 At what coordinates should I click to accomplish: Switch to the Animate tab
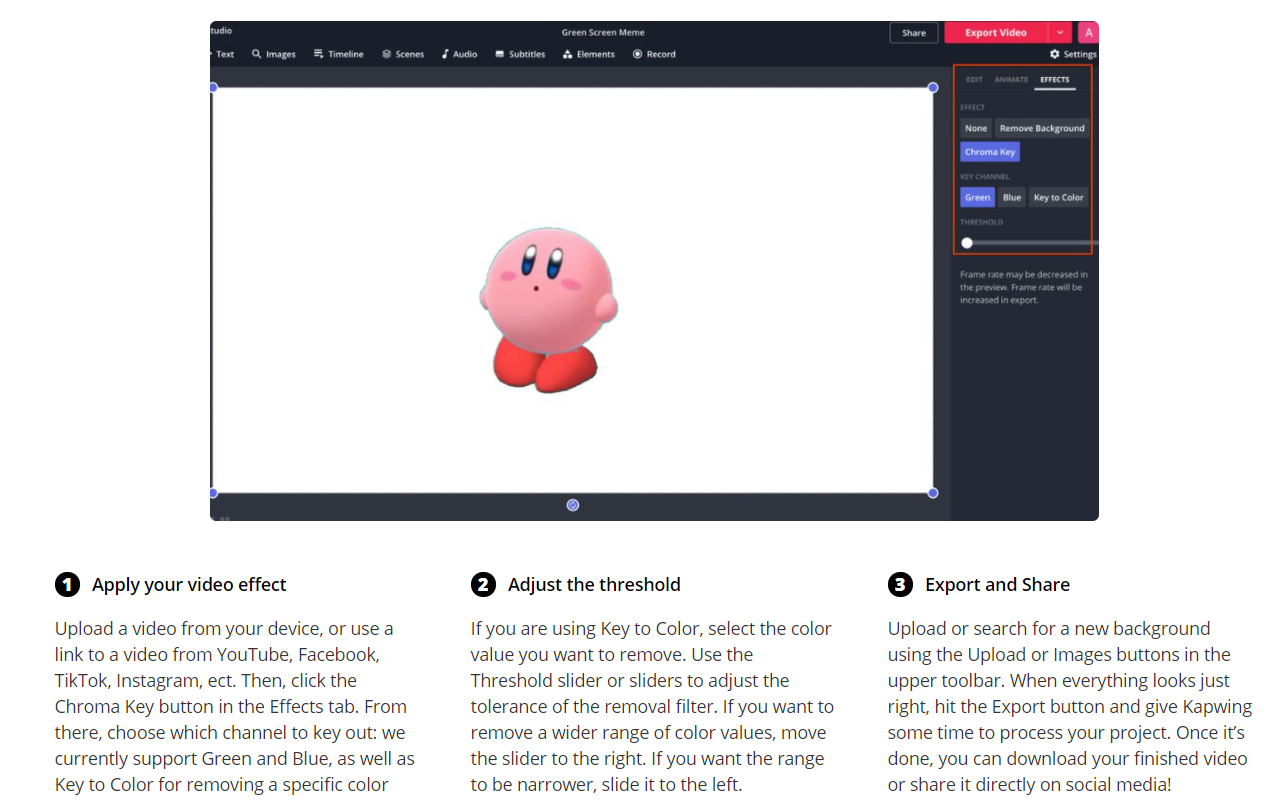[1011, 79]
